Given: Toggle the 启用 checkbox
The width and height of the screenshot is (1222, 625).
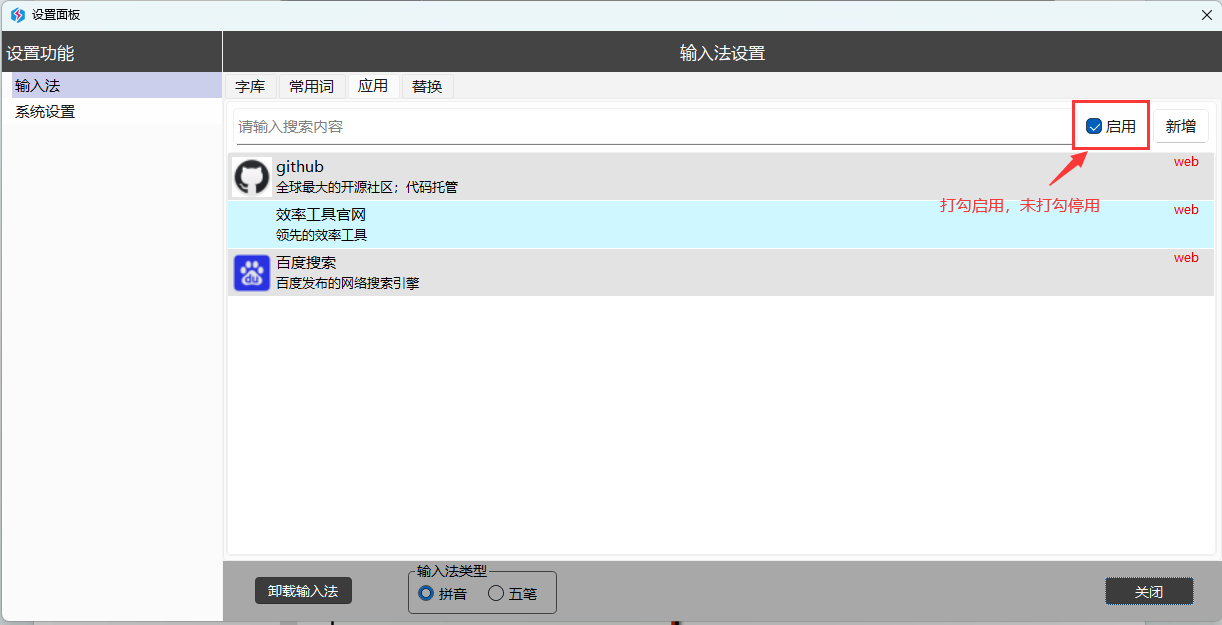Looking at the screenshot, I should pos(1094,127).
